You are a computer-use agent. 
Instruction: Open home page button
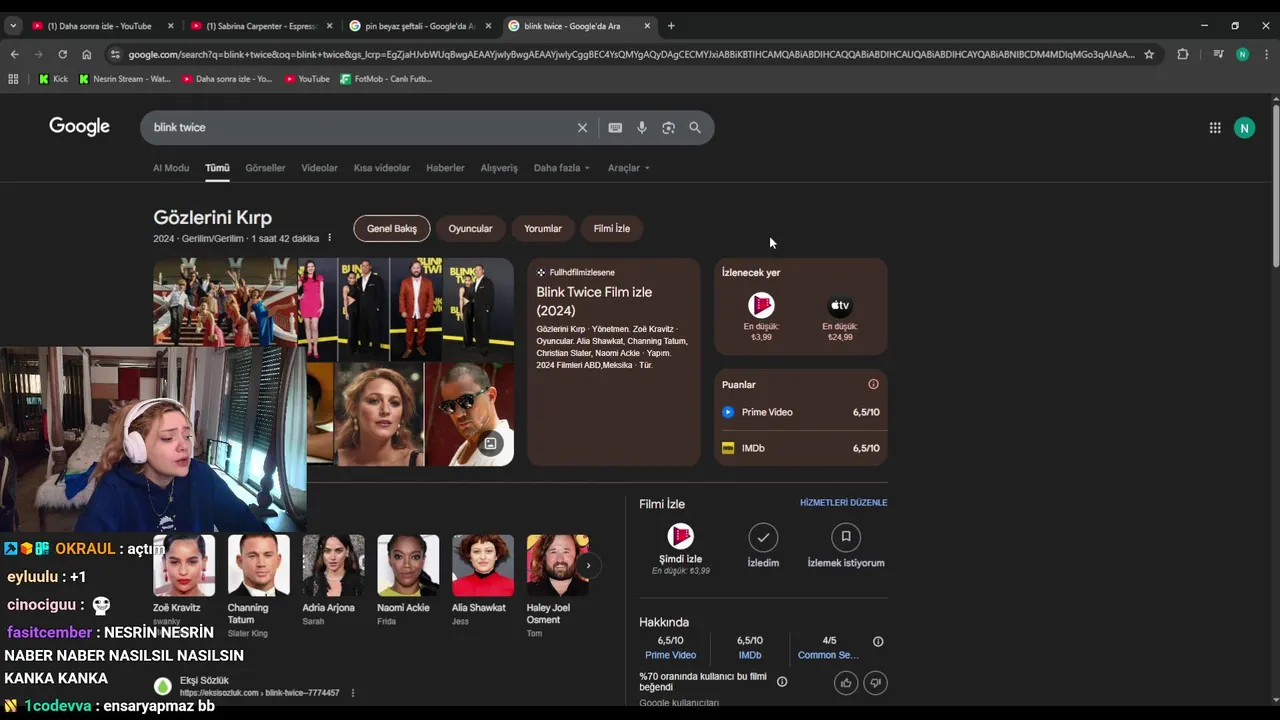pyautogui.click(x=87, y=54)
